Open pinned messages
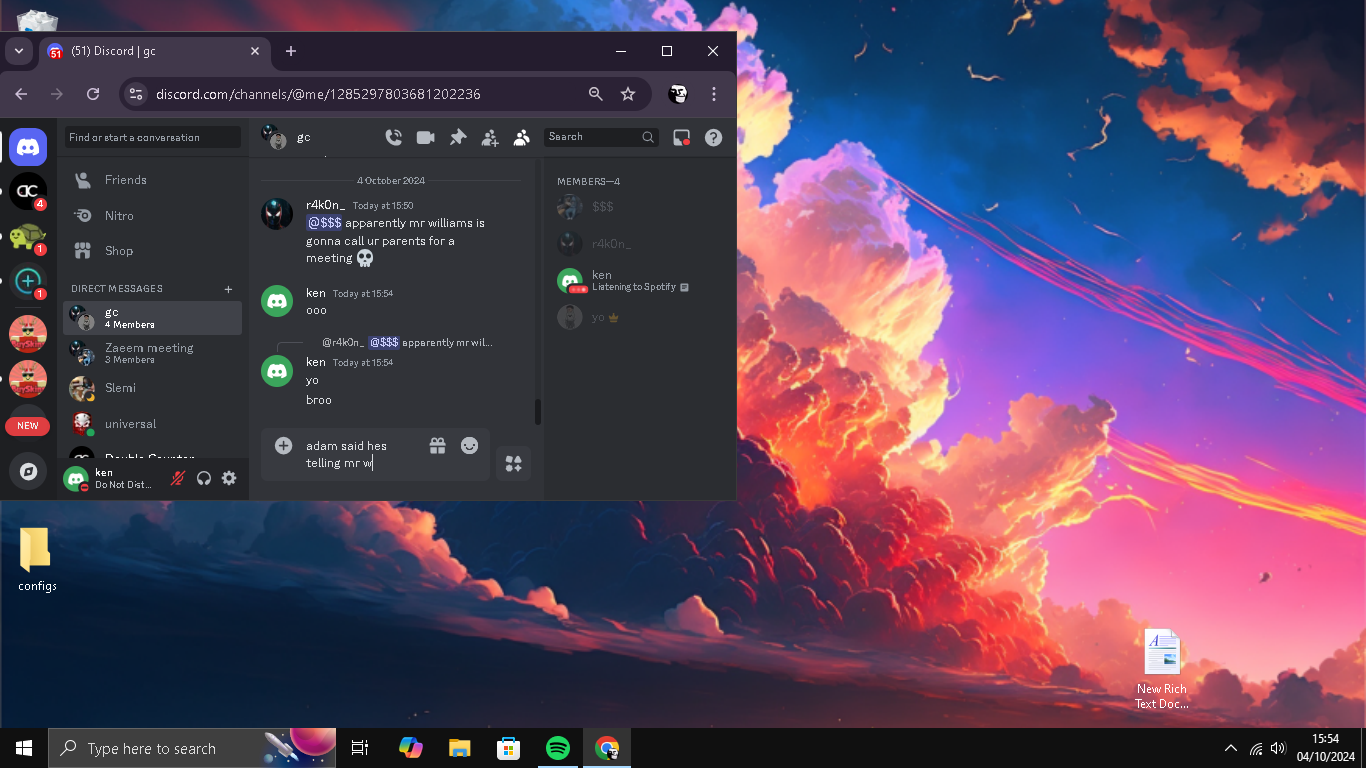Viewport: 1366px width, 768px height. [458, 138]
